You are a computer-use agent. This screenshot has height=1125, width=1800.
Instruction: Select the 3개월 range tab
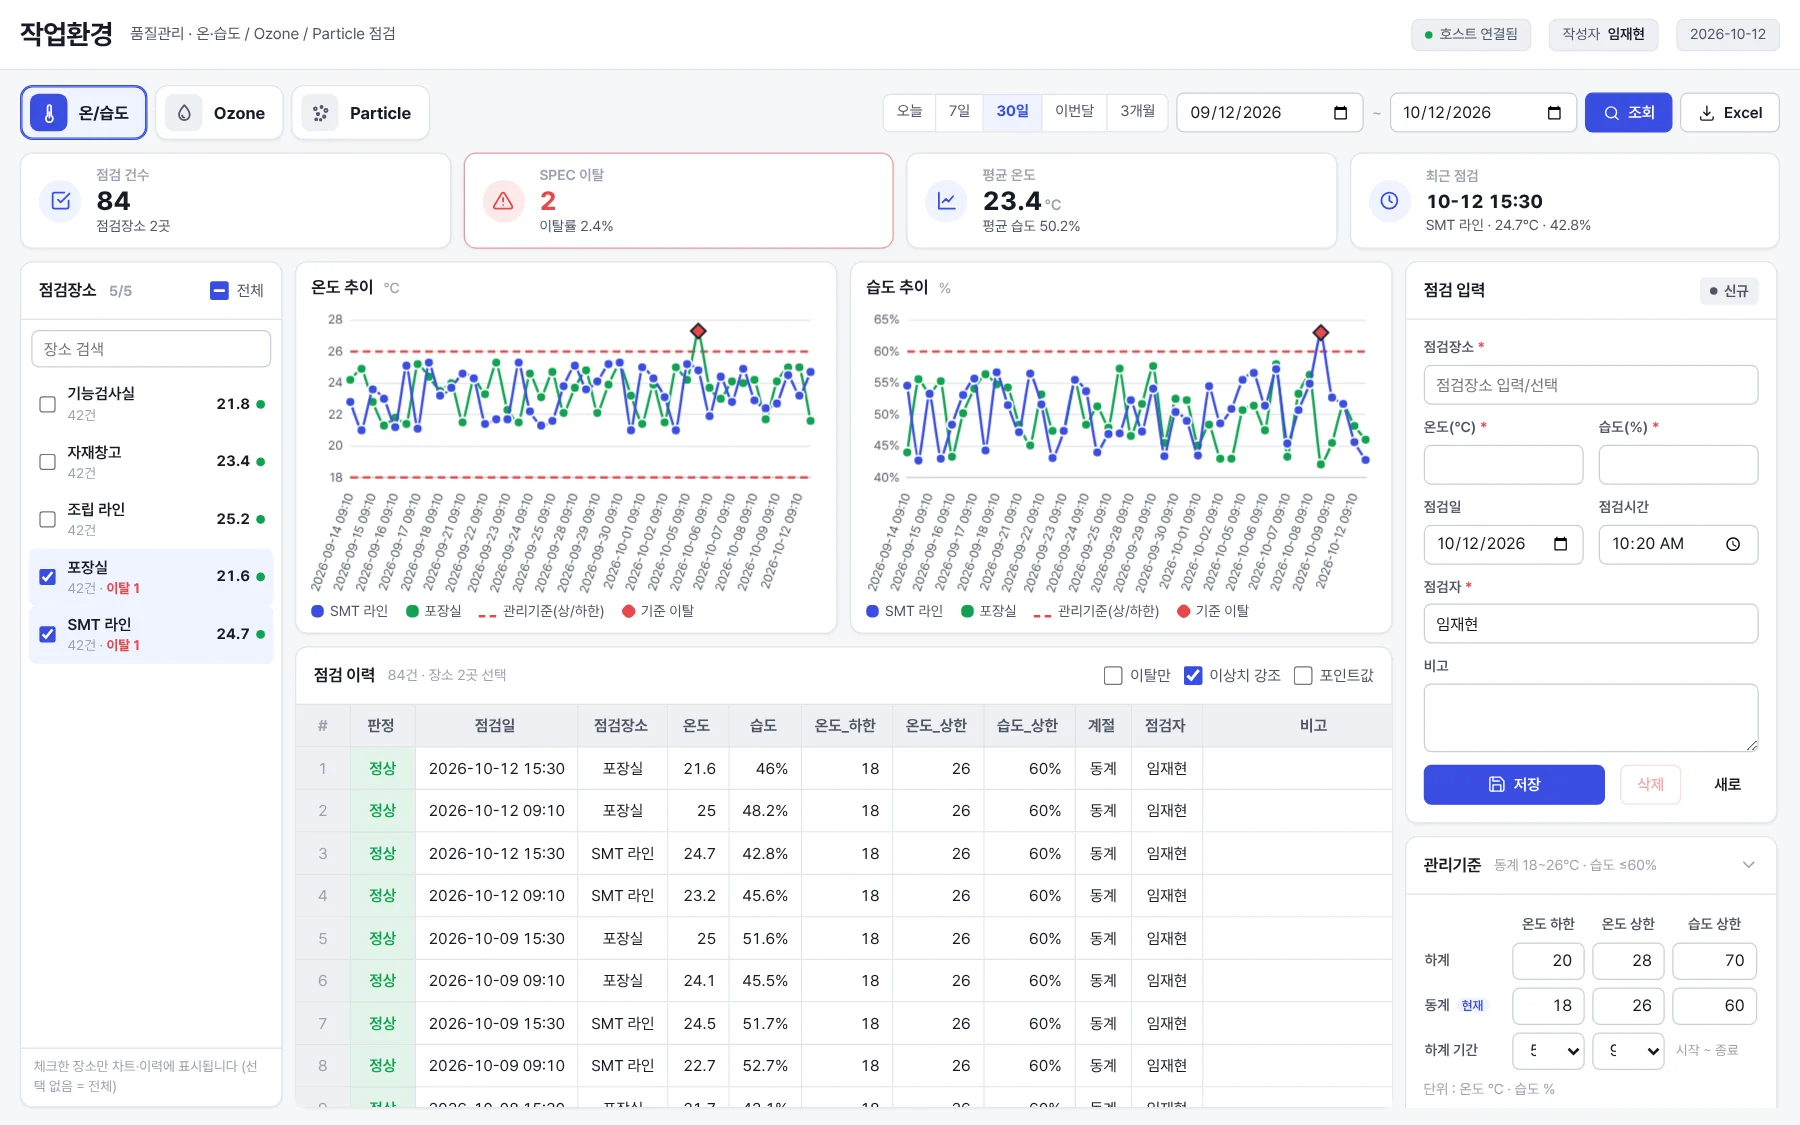coord(1137,112)
